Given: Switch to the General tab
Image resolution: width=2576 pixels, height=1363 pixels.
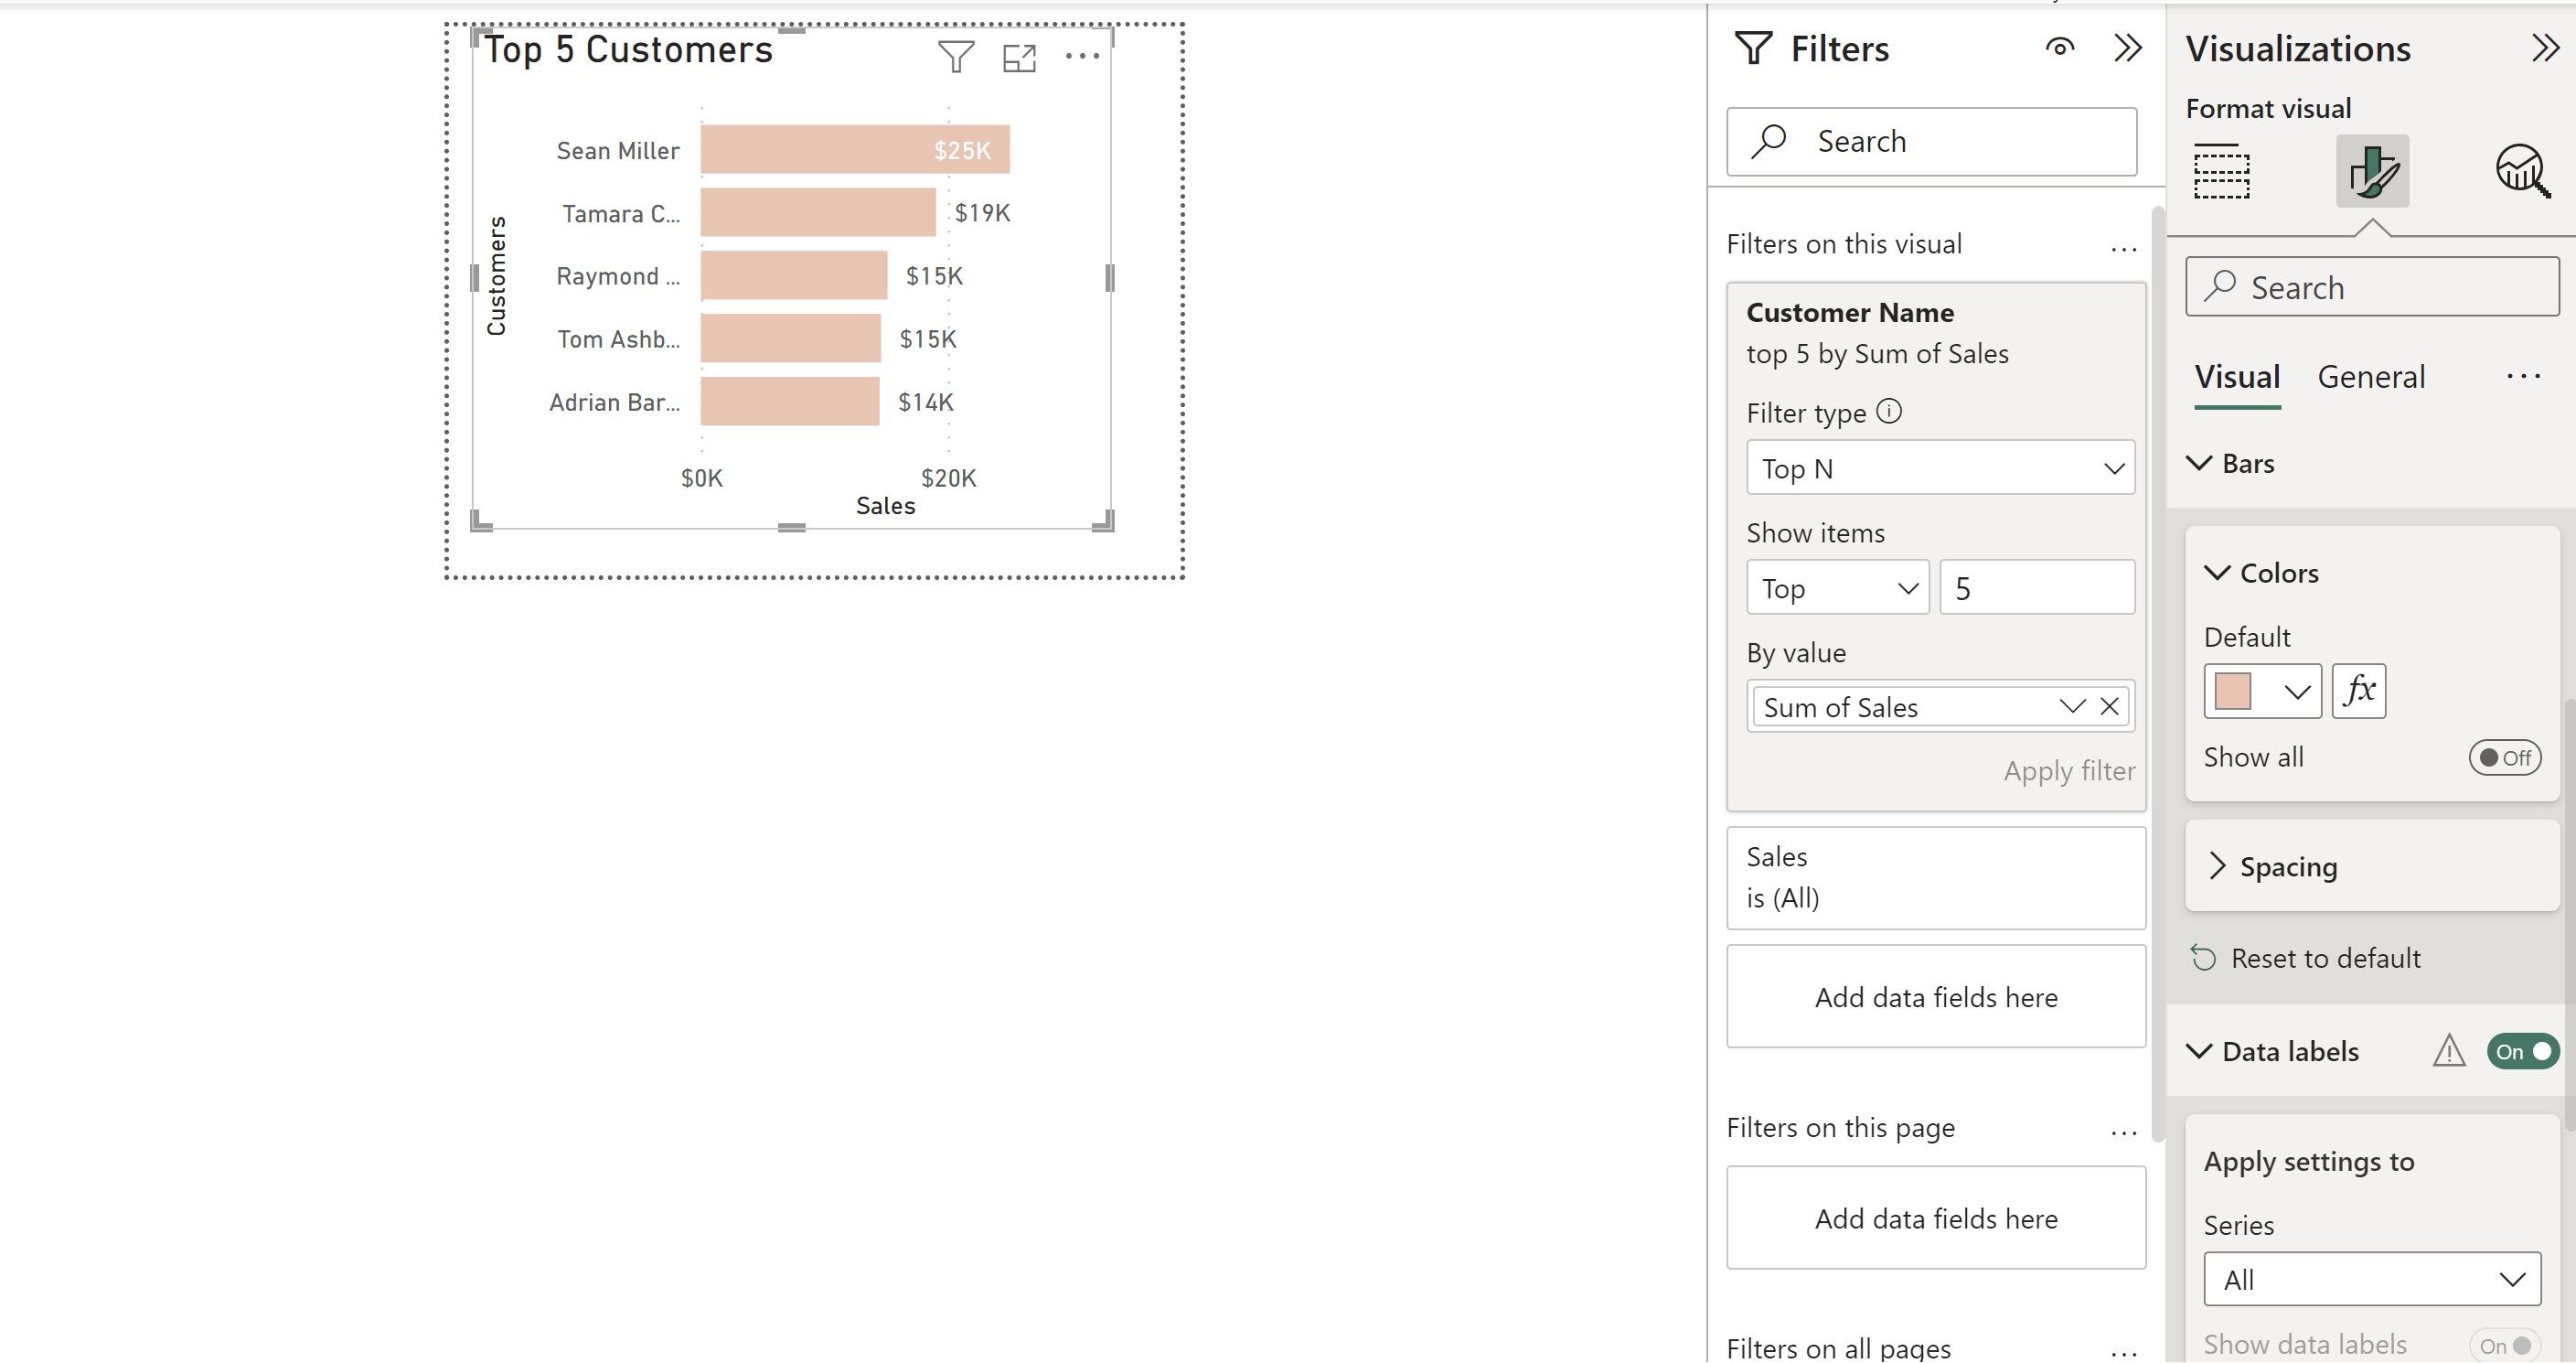Looking at the screenshot, I should (x=2372, y=377).
